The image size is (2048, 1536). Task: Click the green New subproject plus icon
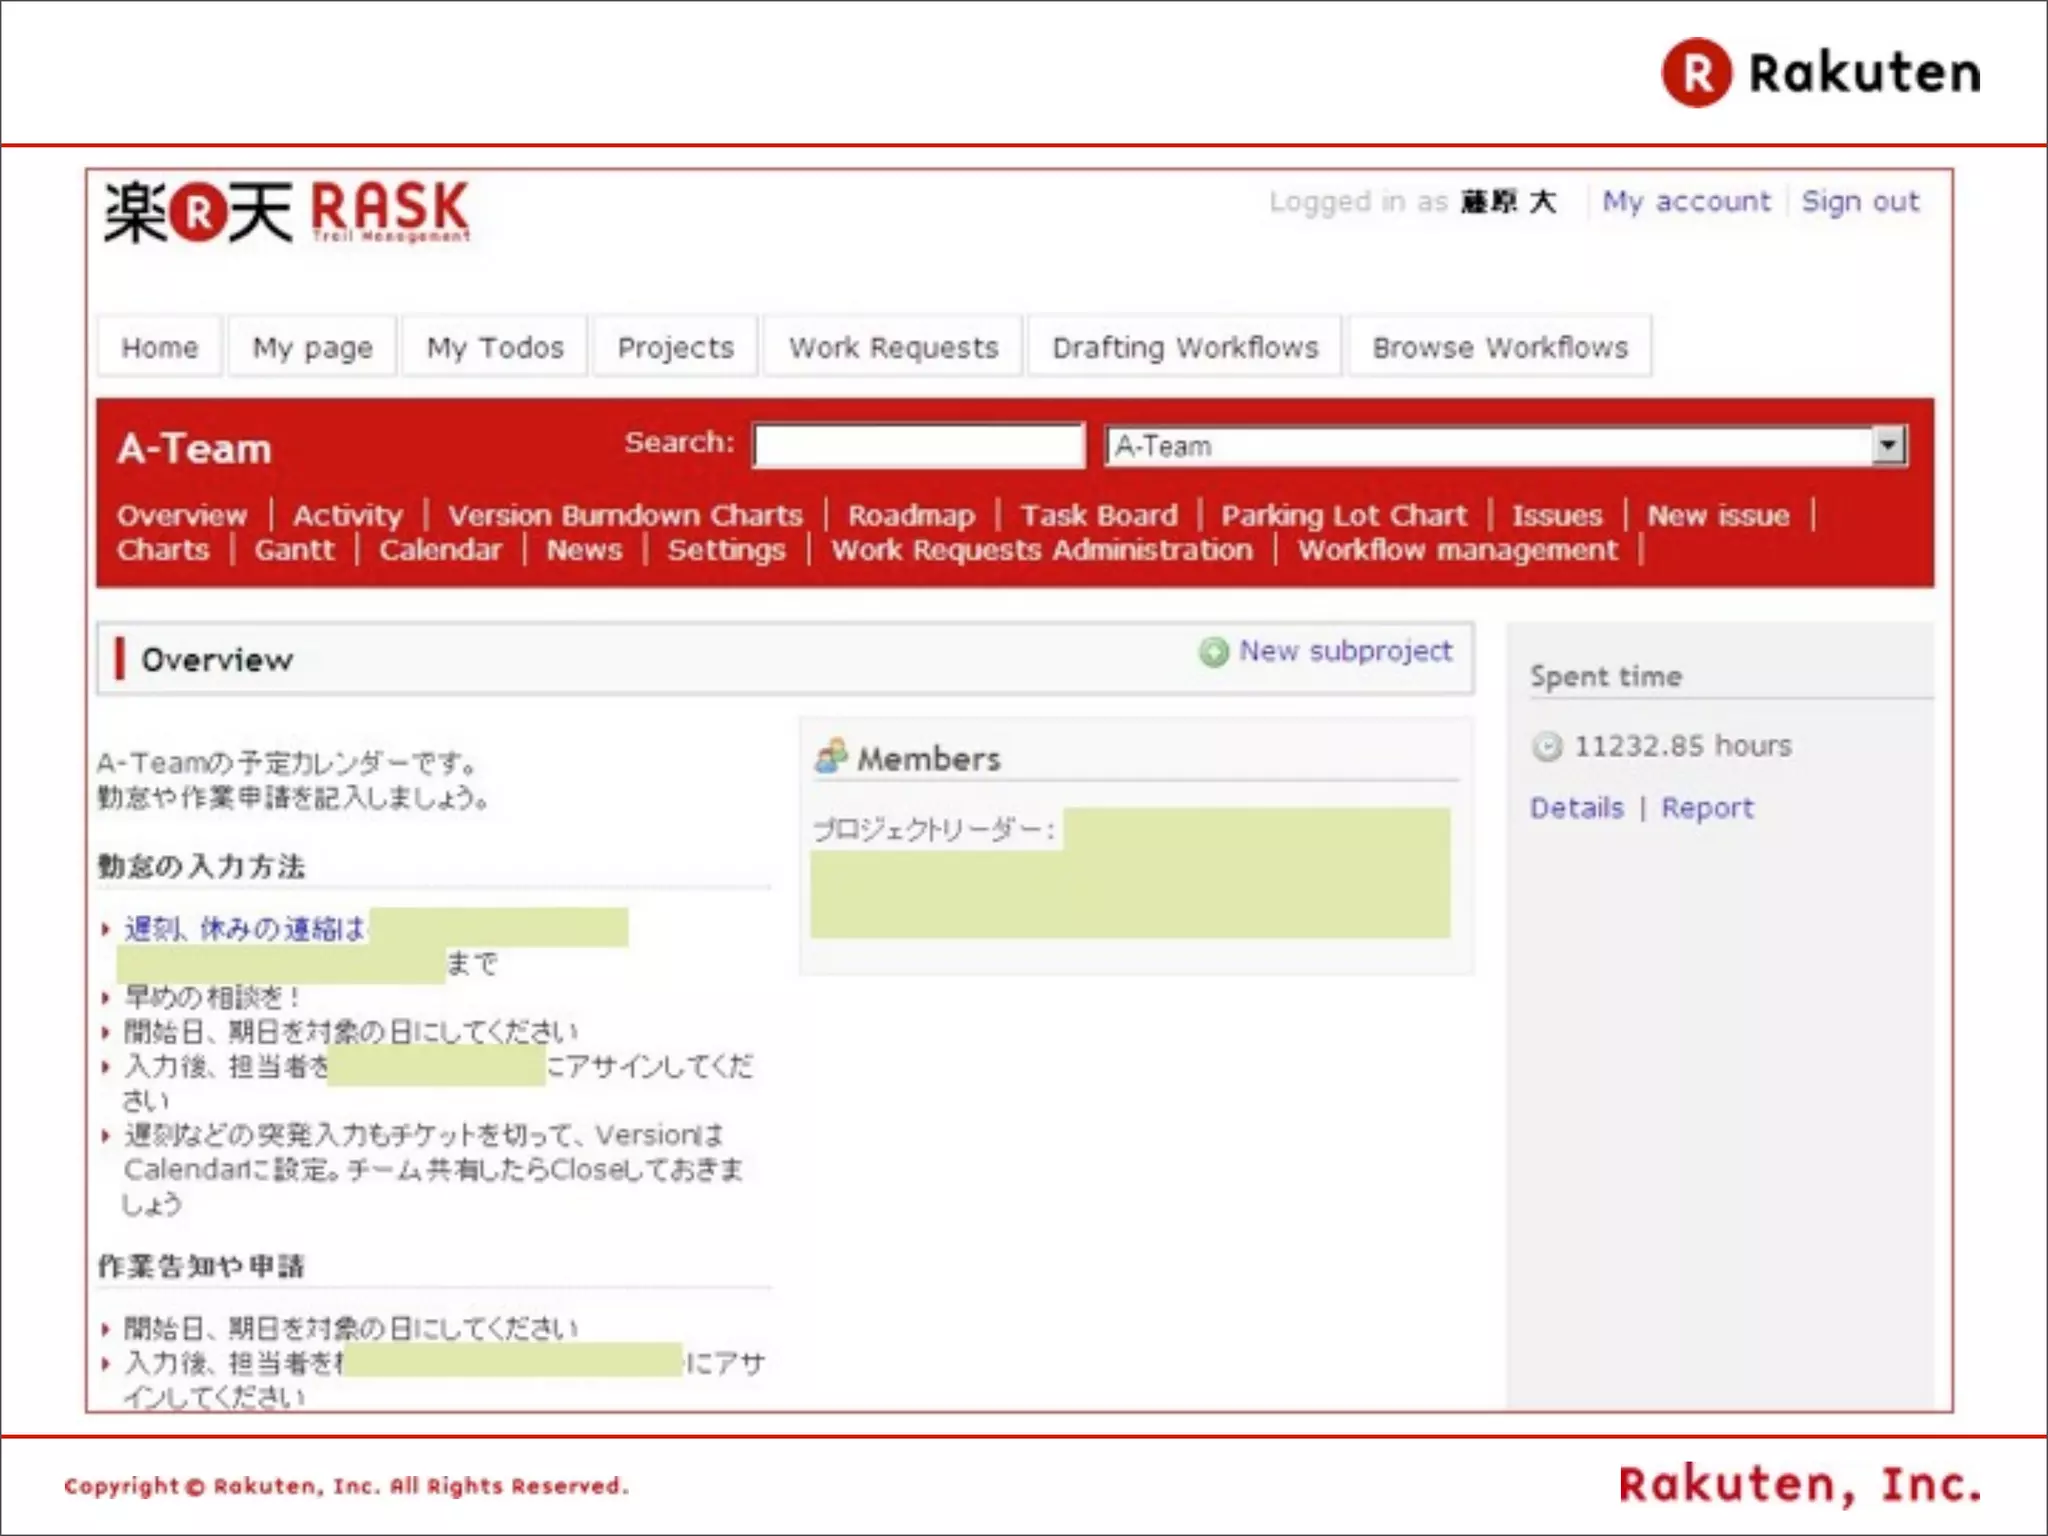click(x=1213, y=652)
